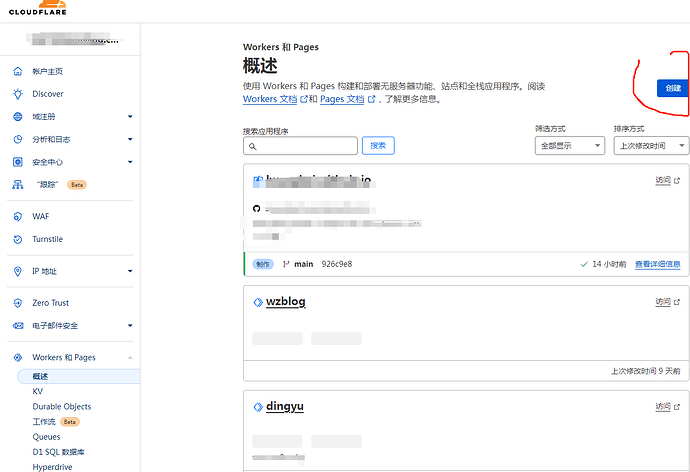Open the dingyu project link

click(x=285, y=406)
